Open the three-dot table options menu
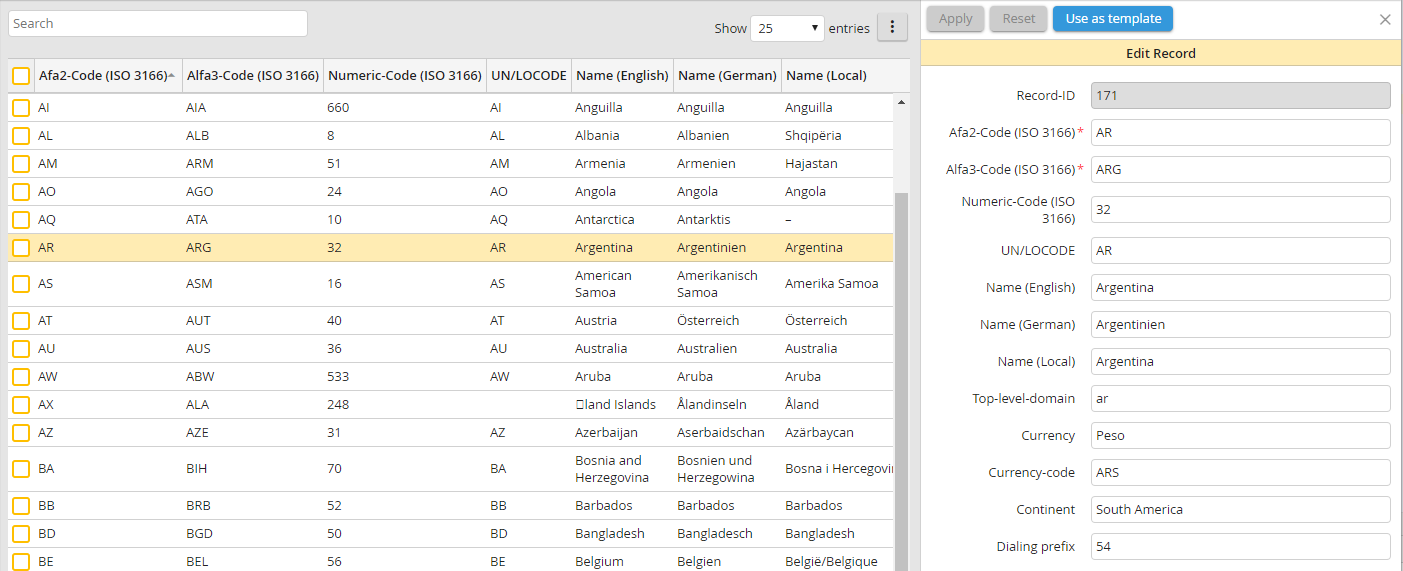 892,28
